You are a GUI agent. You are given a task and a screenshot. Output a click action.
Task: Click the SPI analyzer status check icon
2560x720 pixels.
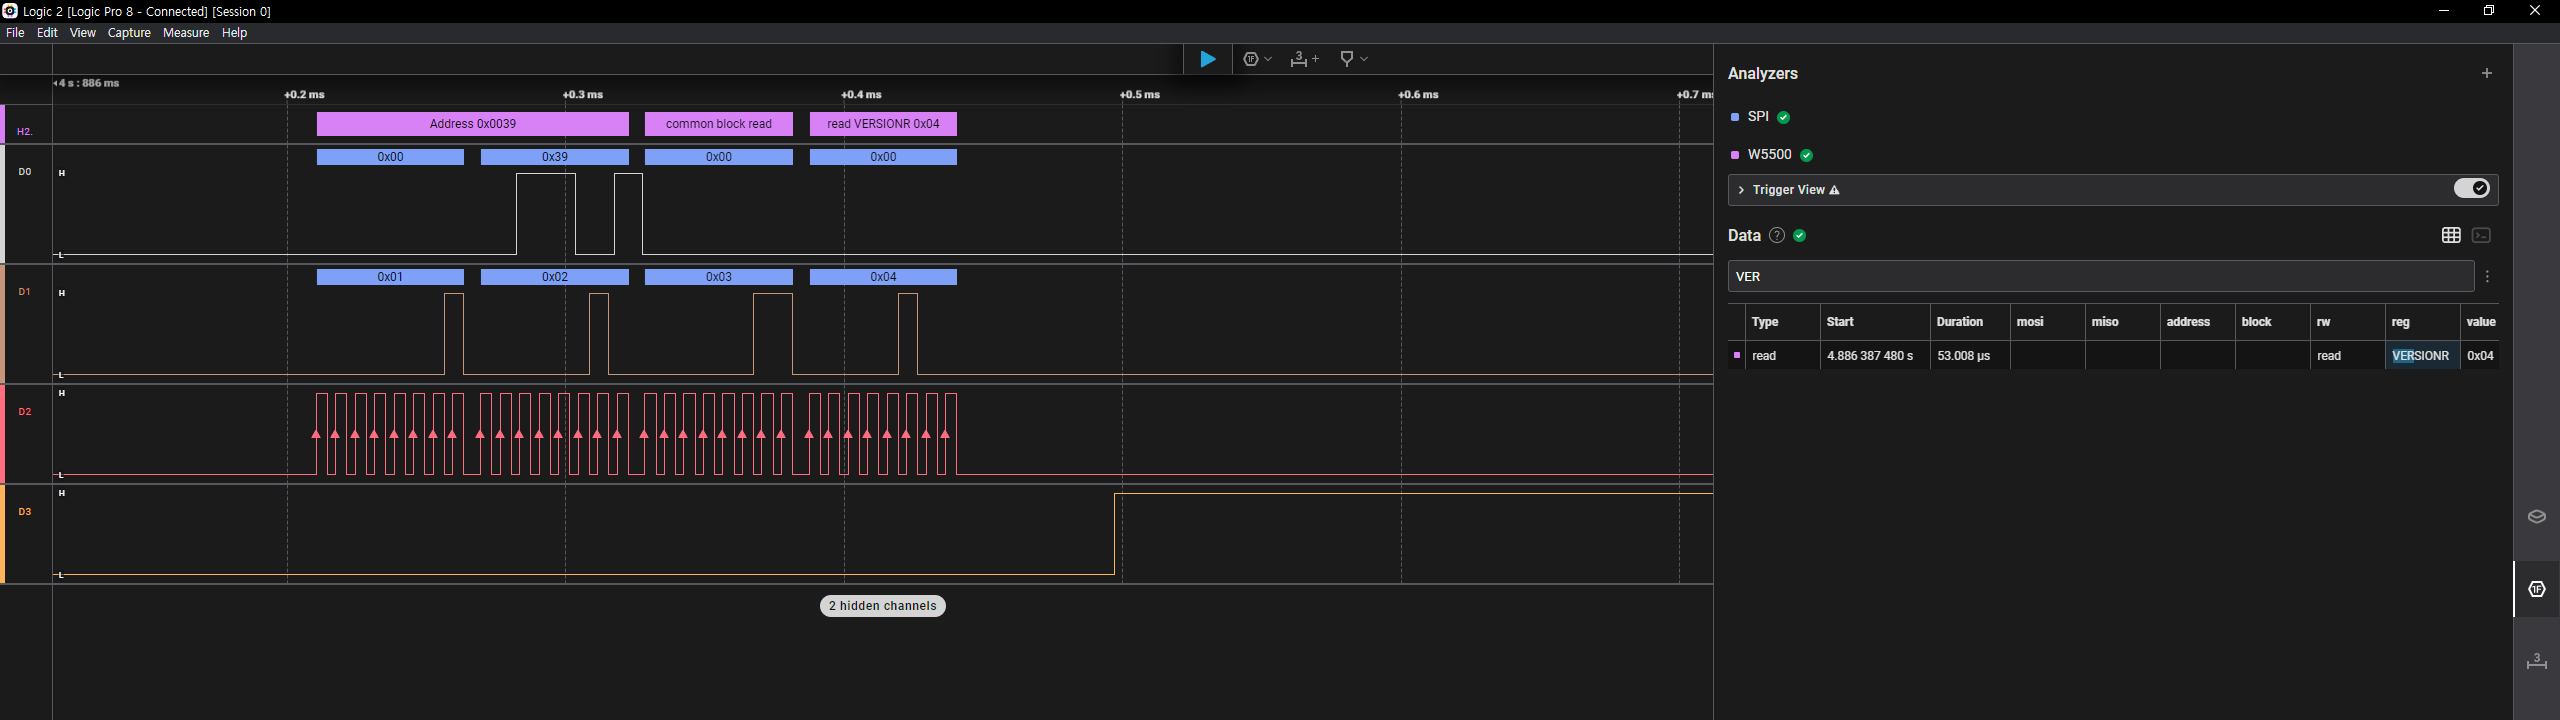click(x=1783, y=117)
